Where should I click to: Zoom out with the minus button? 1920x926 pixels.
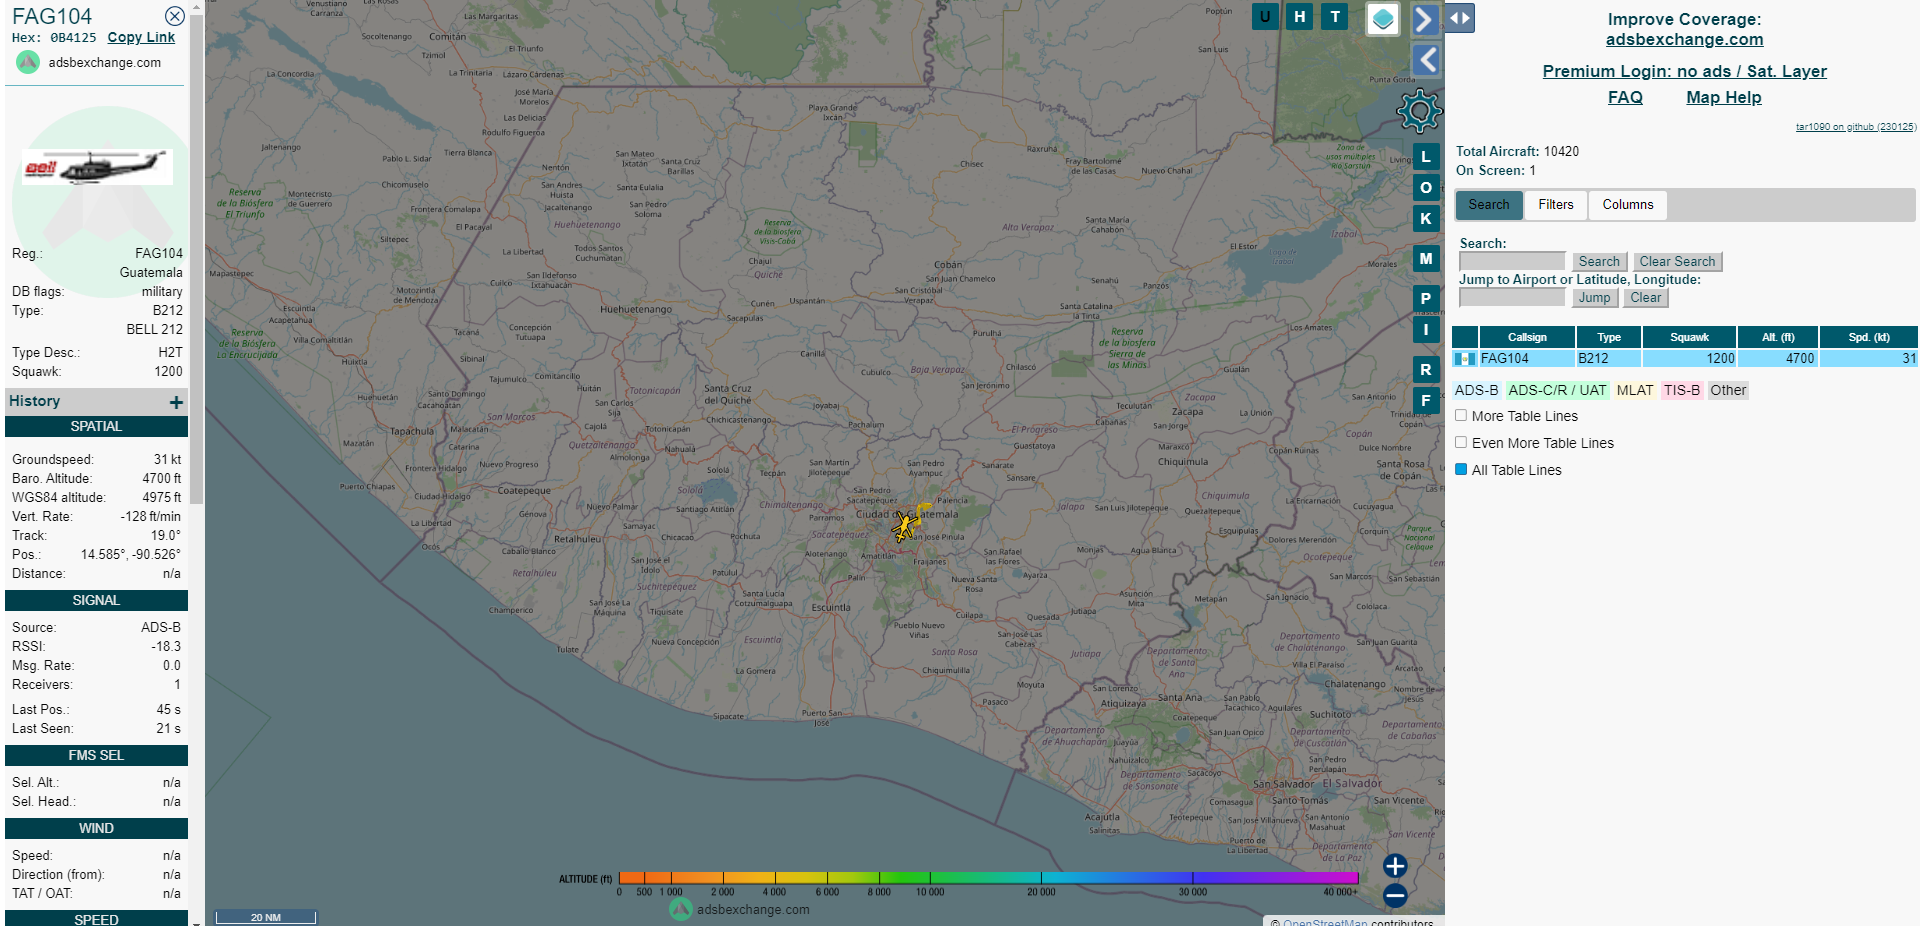click(x=1395, y=895)
